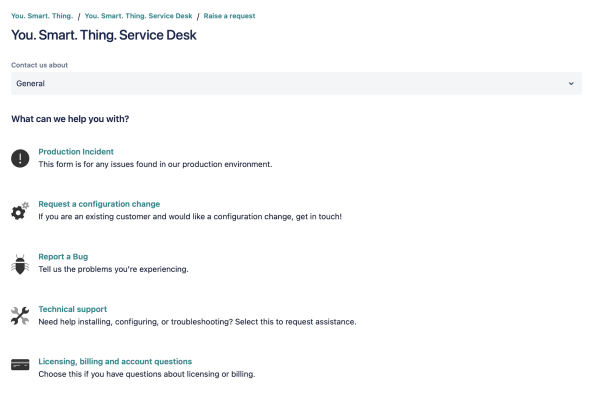
Task: Click the Production Incident exclamation icon
Action: [x=20, y=158]
